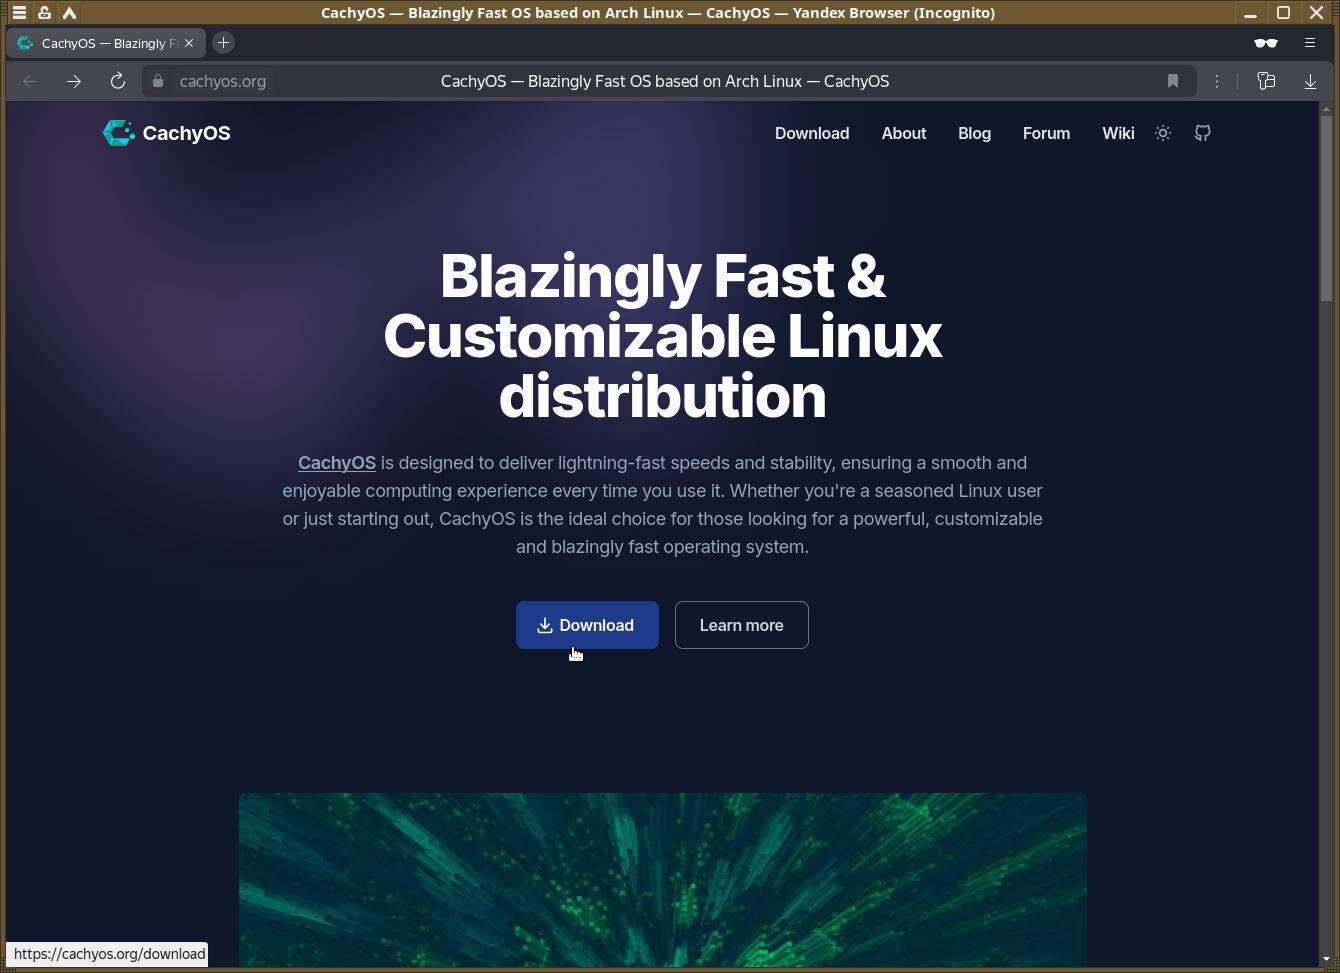Open the Yandex Browser main menu
The height and width of the screenshot is (973, 1340).
[1310, 43]
